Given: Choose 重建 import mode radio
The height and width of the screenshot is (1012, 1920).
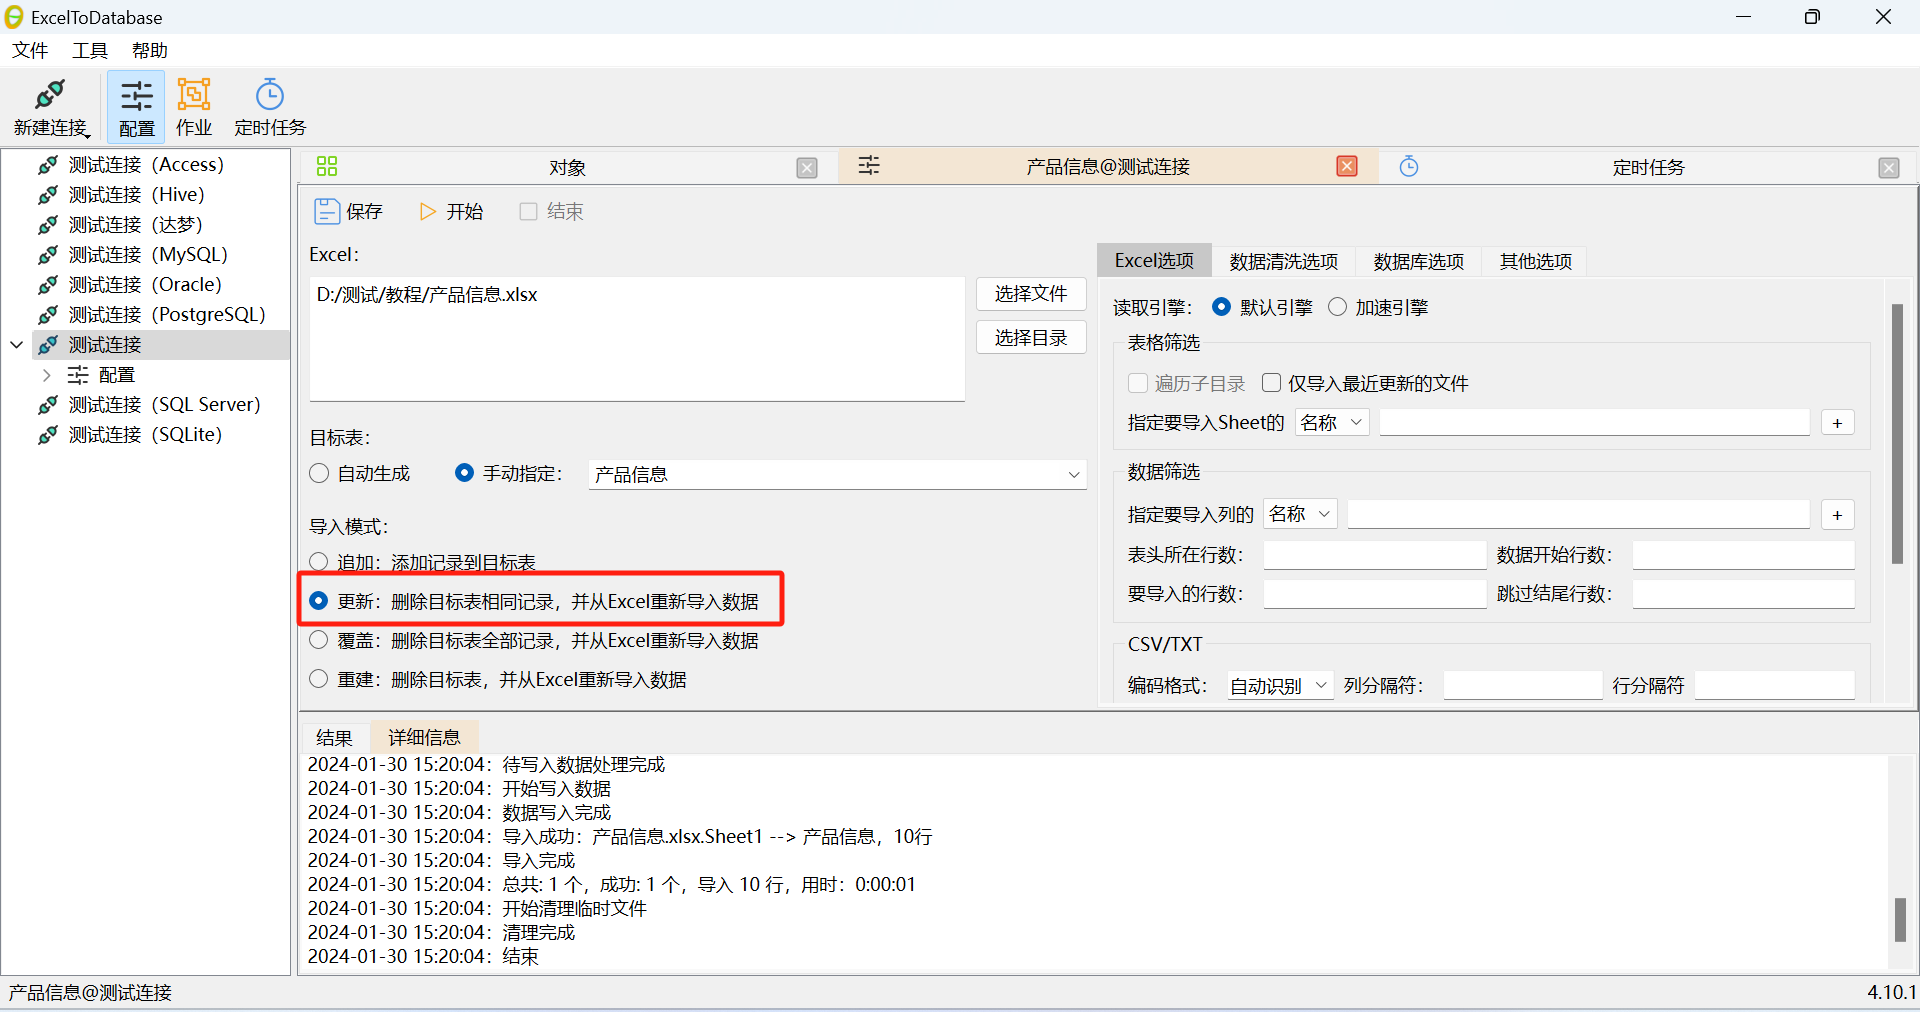Looking at the screenshot, I should (x=319, y=679).
